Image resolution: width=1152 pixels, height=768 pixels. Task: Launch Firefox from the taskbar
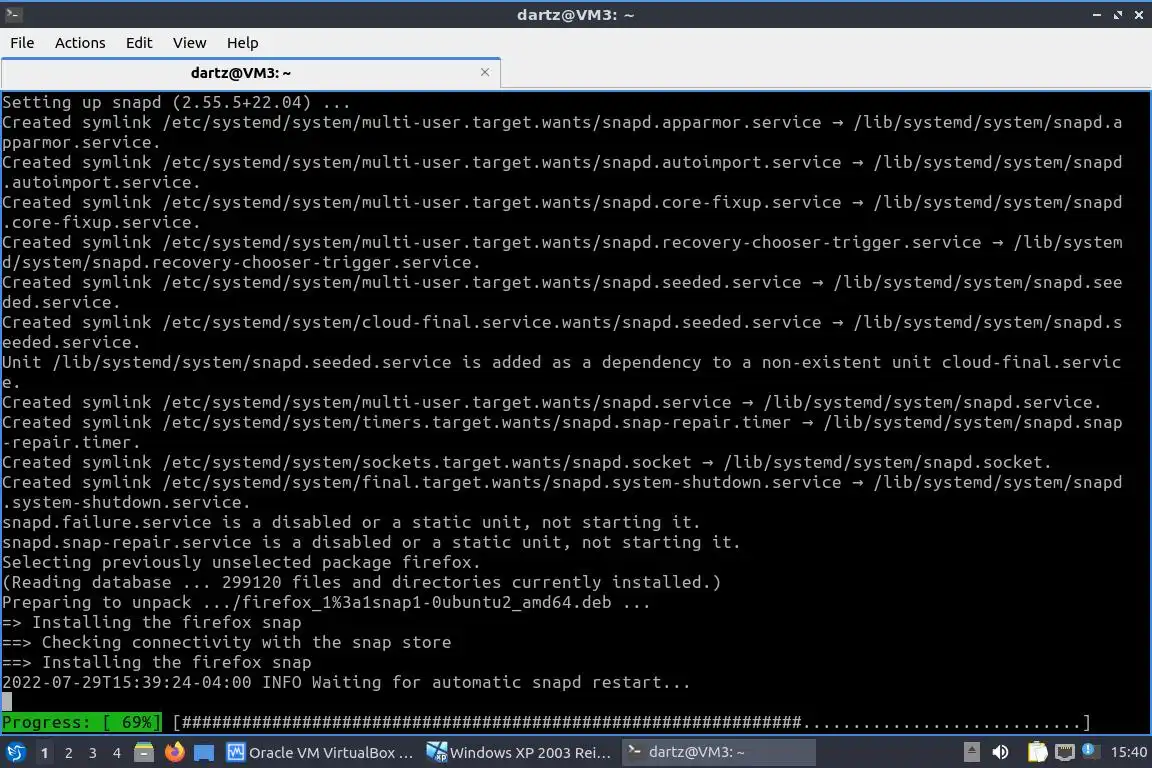[174, 752]
